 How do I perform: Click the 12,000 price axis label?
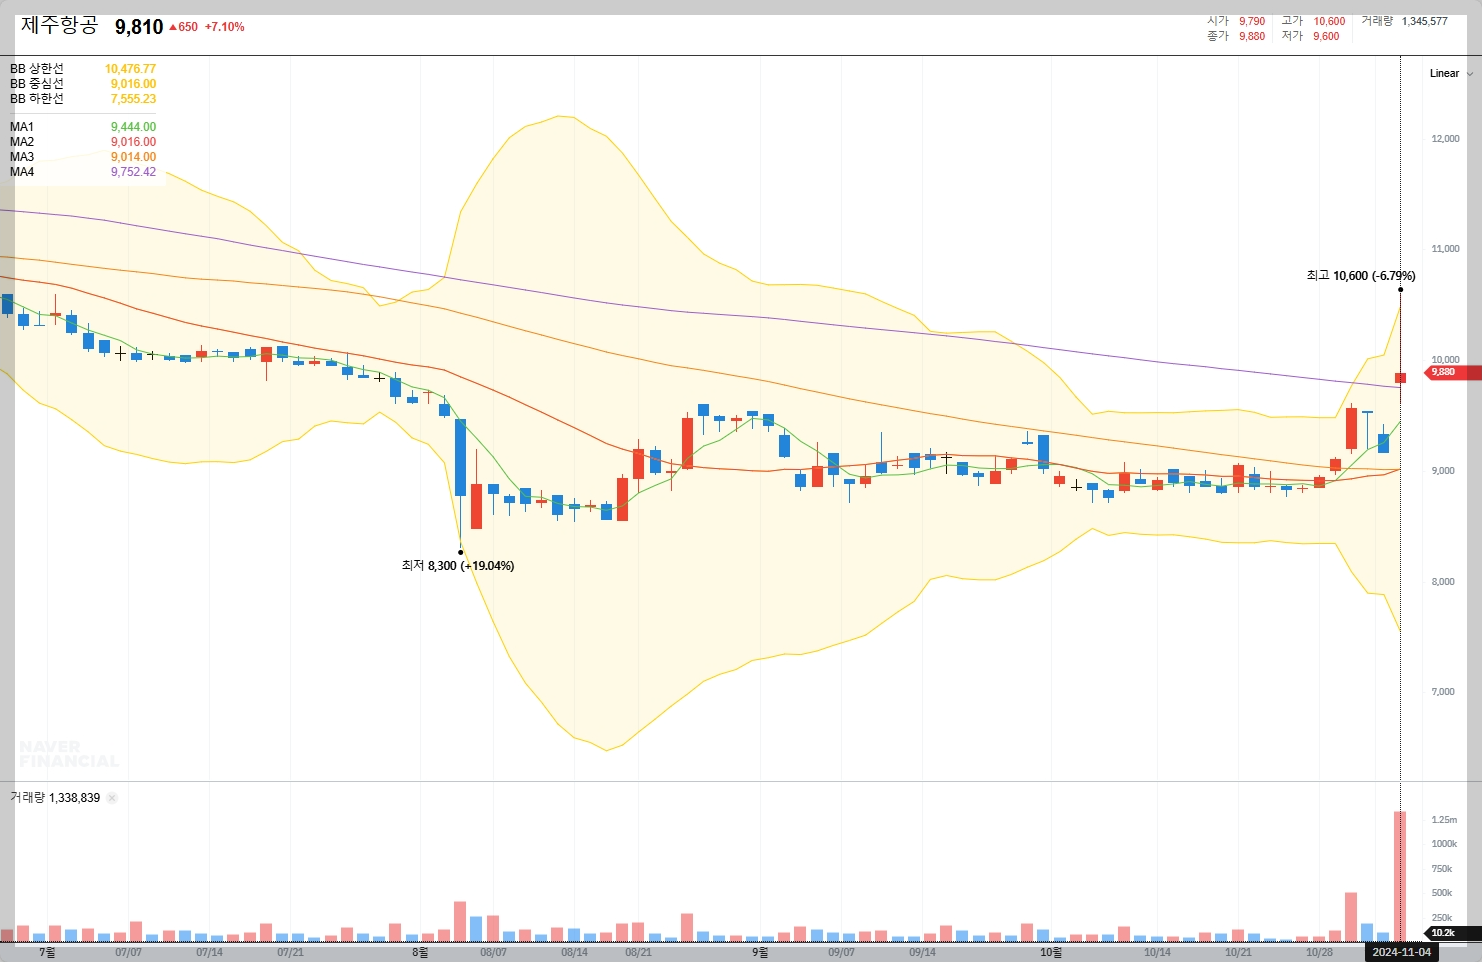point(1445,139)
